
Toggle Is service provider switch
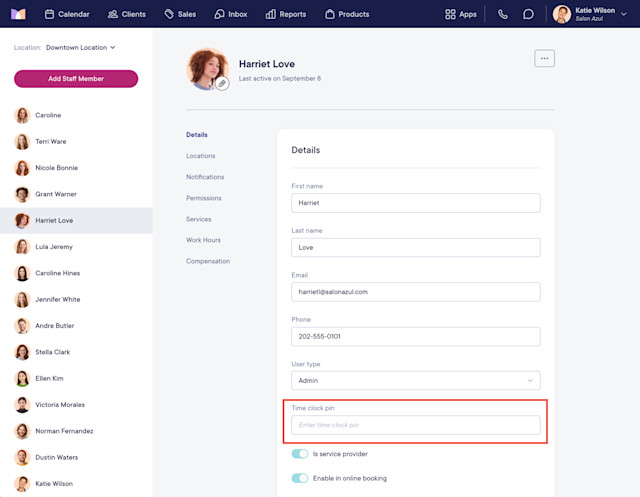tap(300, 454)
